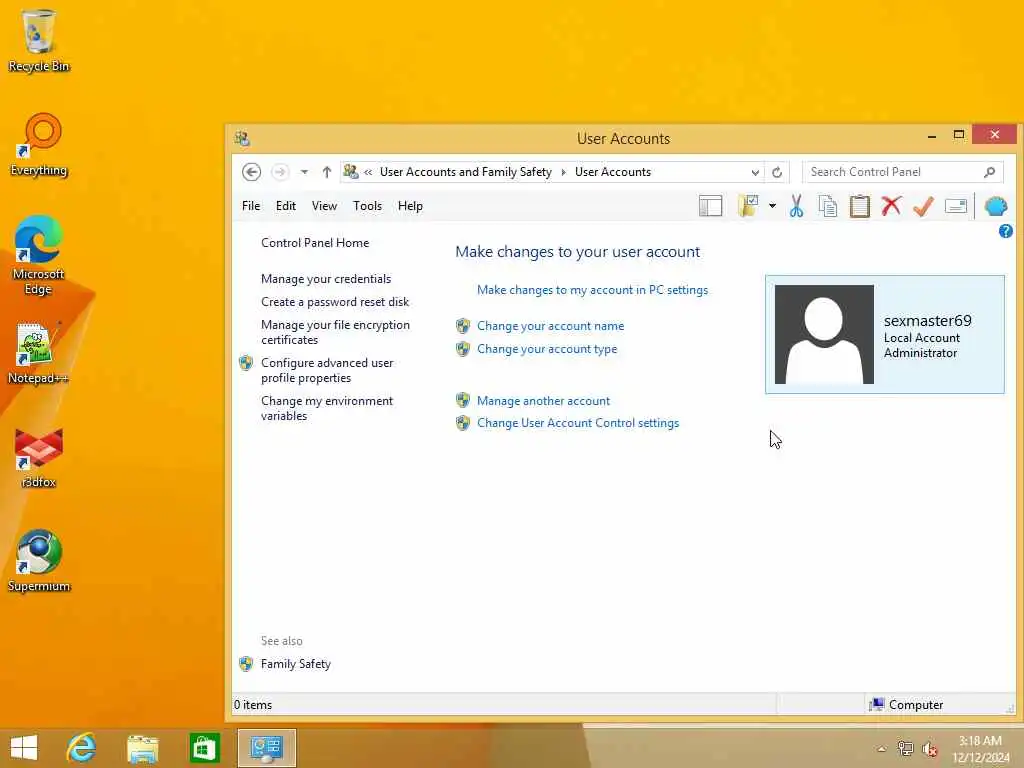The width and height of the screenshot is (1024, 768).
Task: Click the red X Delete icon
Action: 891,206
